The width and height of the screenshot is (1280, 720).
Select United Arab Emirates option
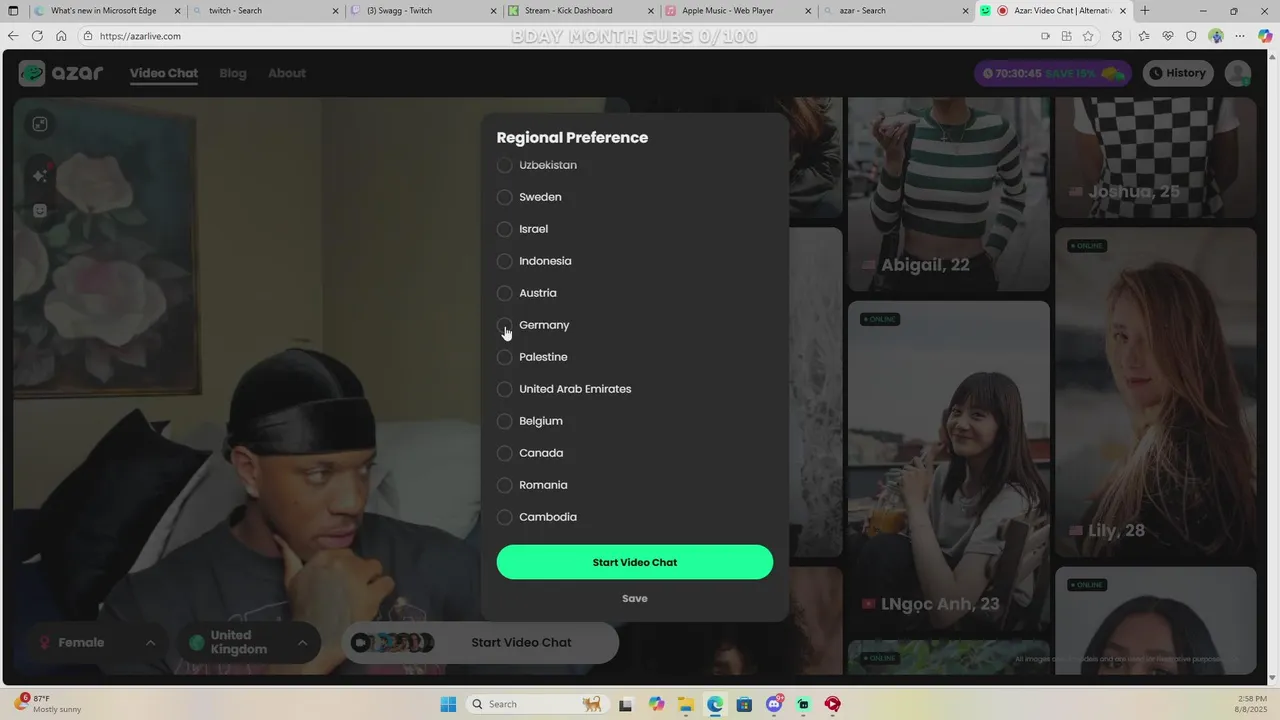(505, 389)
